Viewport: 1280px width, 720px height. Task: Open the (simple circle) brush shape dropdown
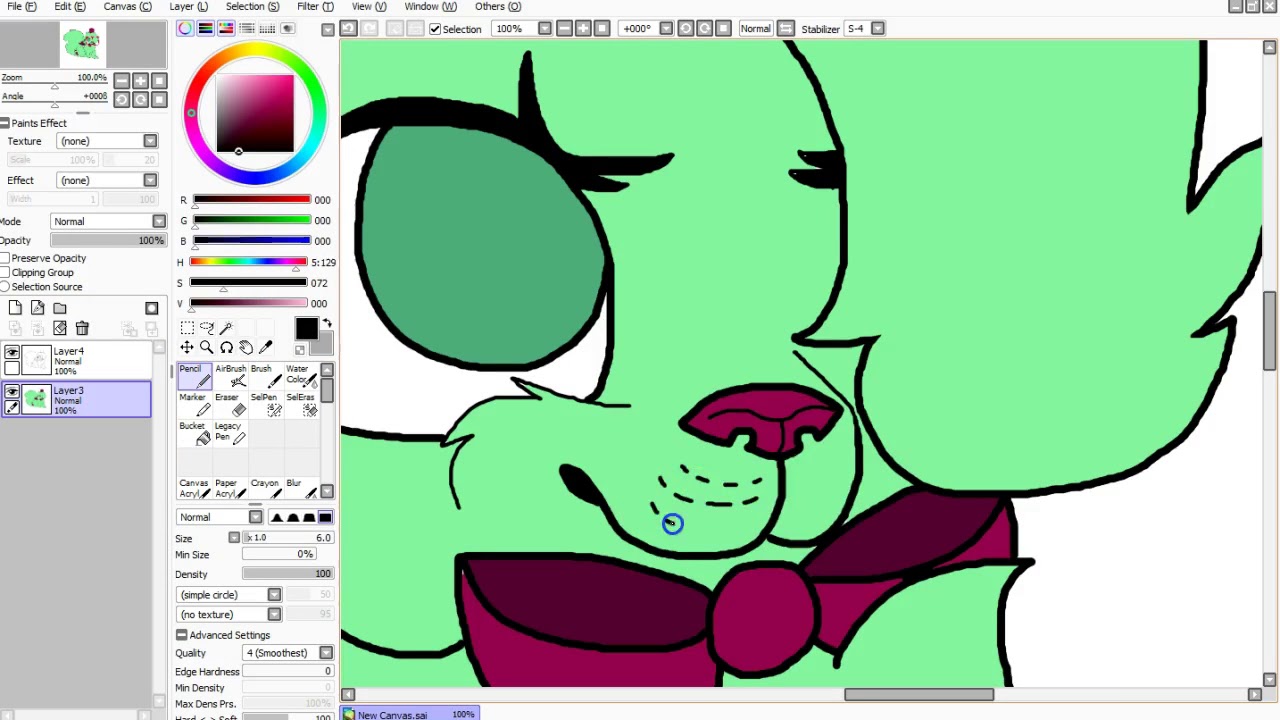click(x=274, y=595)
